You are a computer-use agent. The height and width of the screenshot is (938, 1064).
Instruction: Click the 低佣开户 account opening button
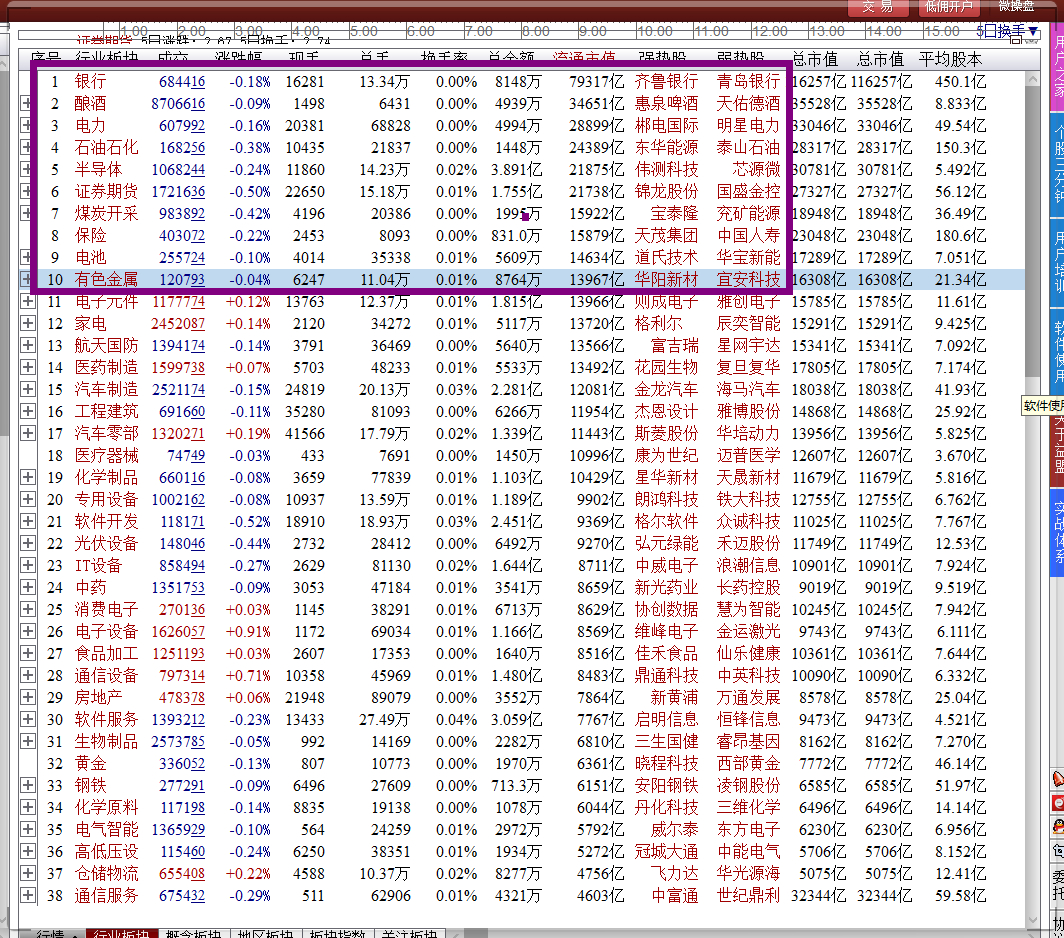point(948,7)
